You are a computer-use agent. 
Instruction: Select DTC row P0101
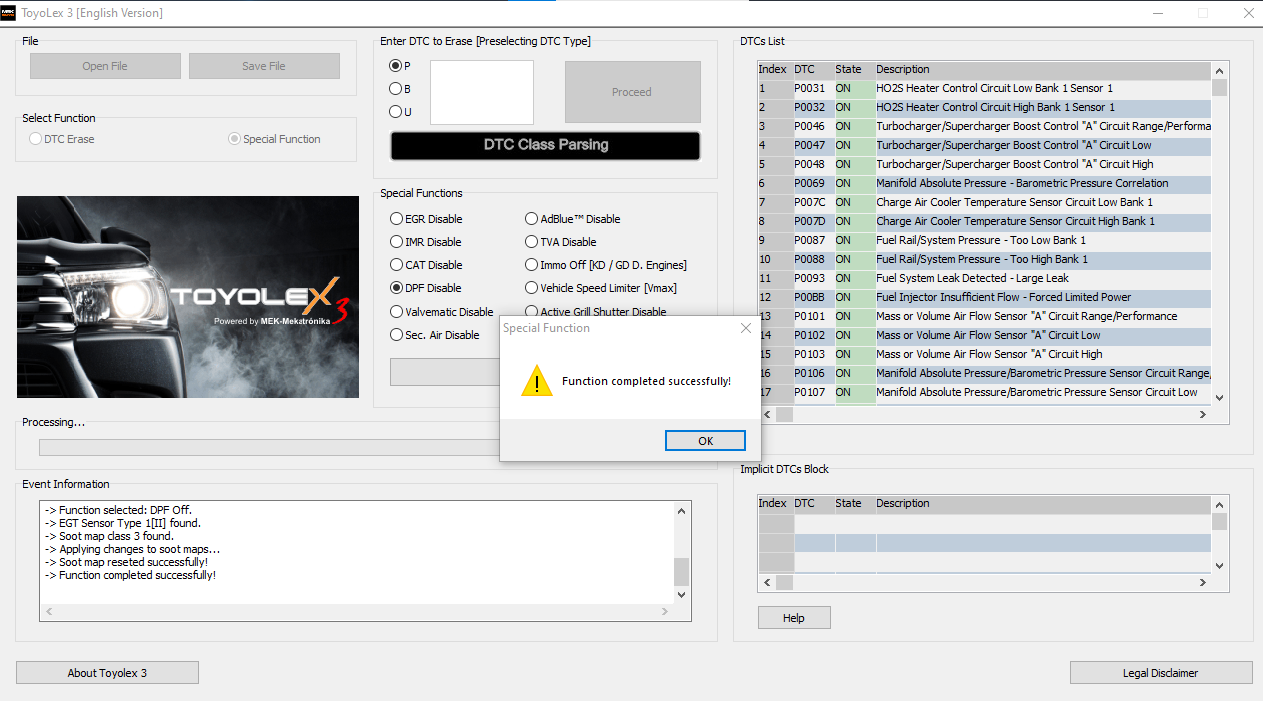tap(985, 316)
